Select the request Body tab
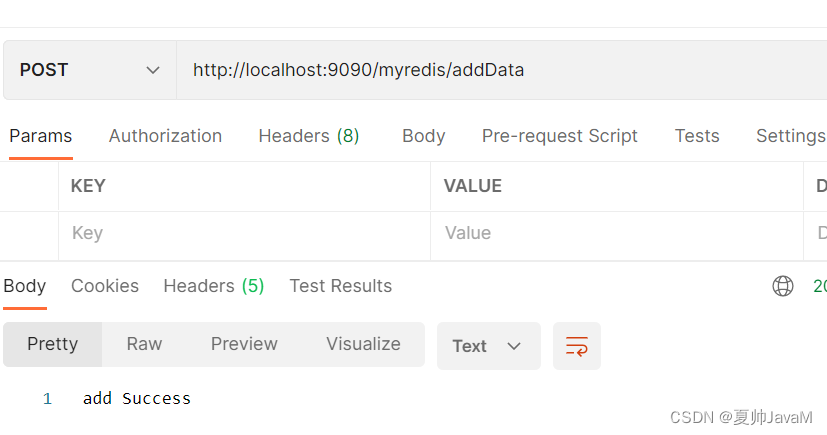 pos(424,136)
